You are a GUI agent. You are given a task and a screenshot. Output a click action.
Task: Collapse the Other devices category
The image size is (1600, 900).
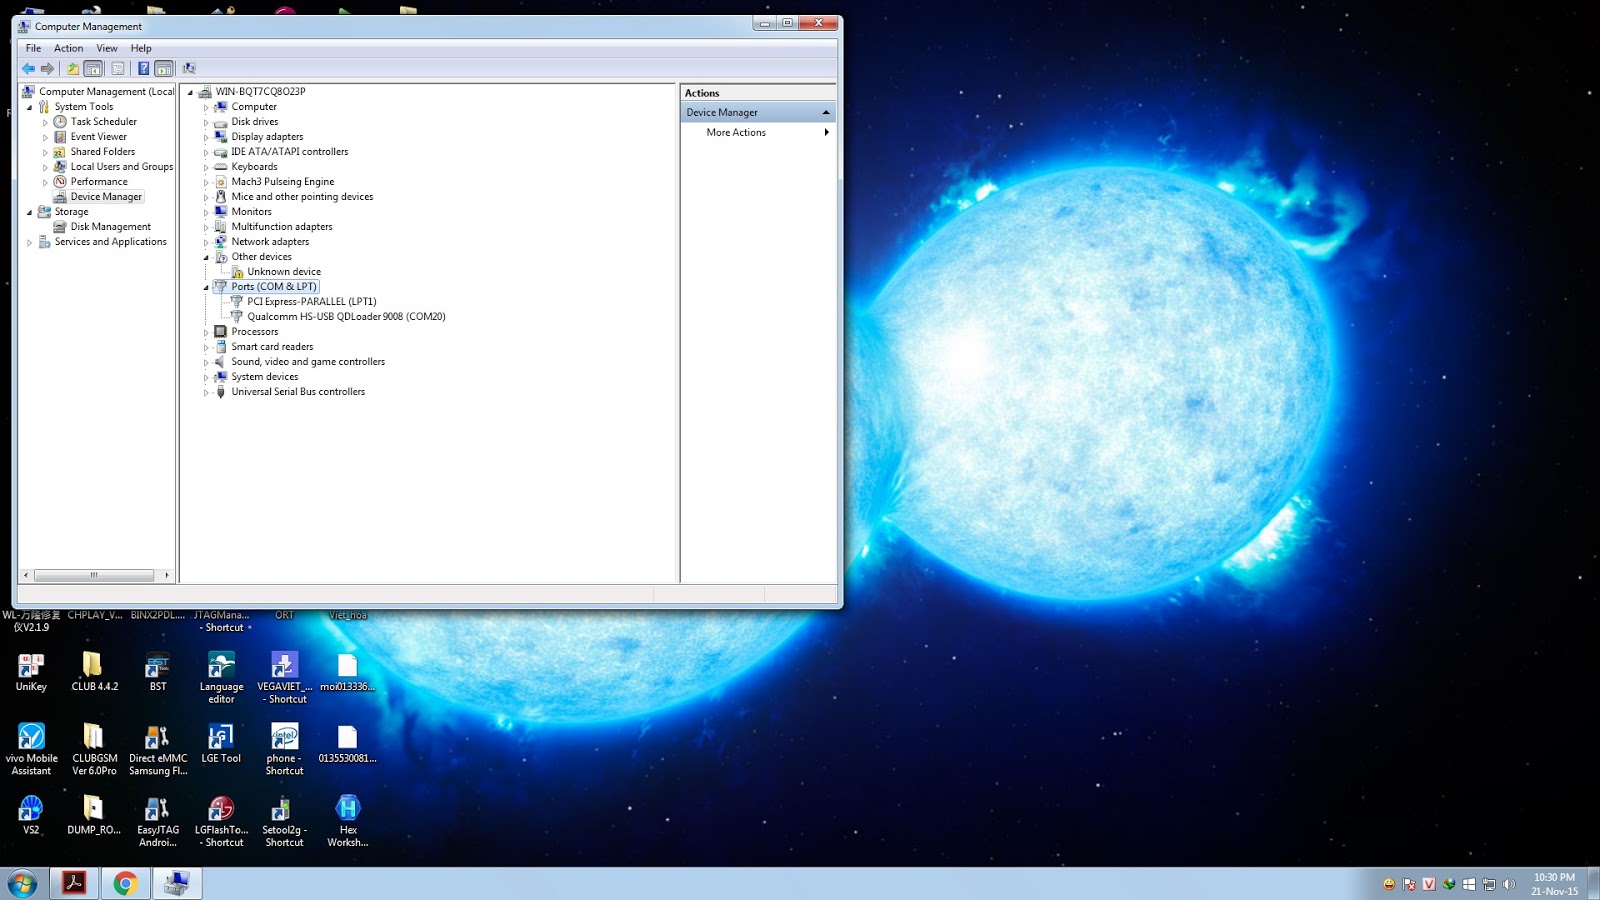(x=206, y=257)
